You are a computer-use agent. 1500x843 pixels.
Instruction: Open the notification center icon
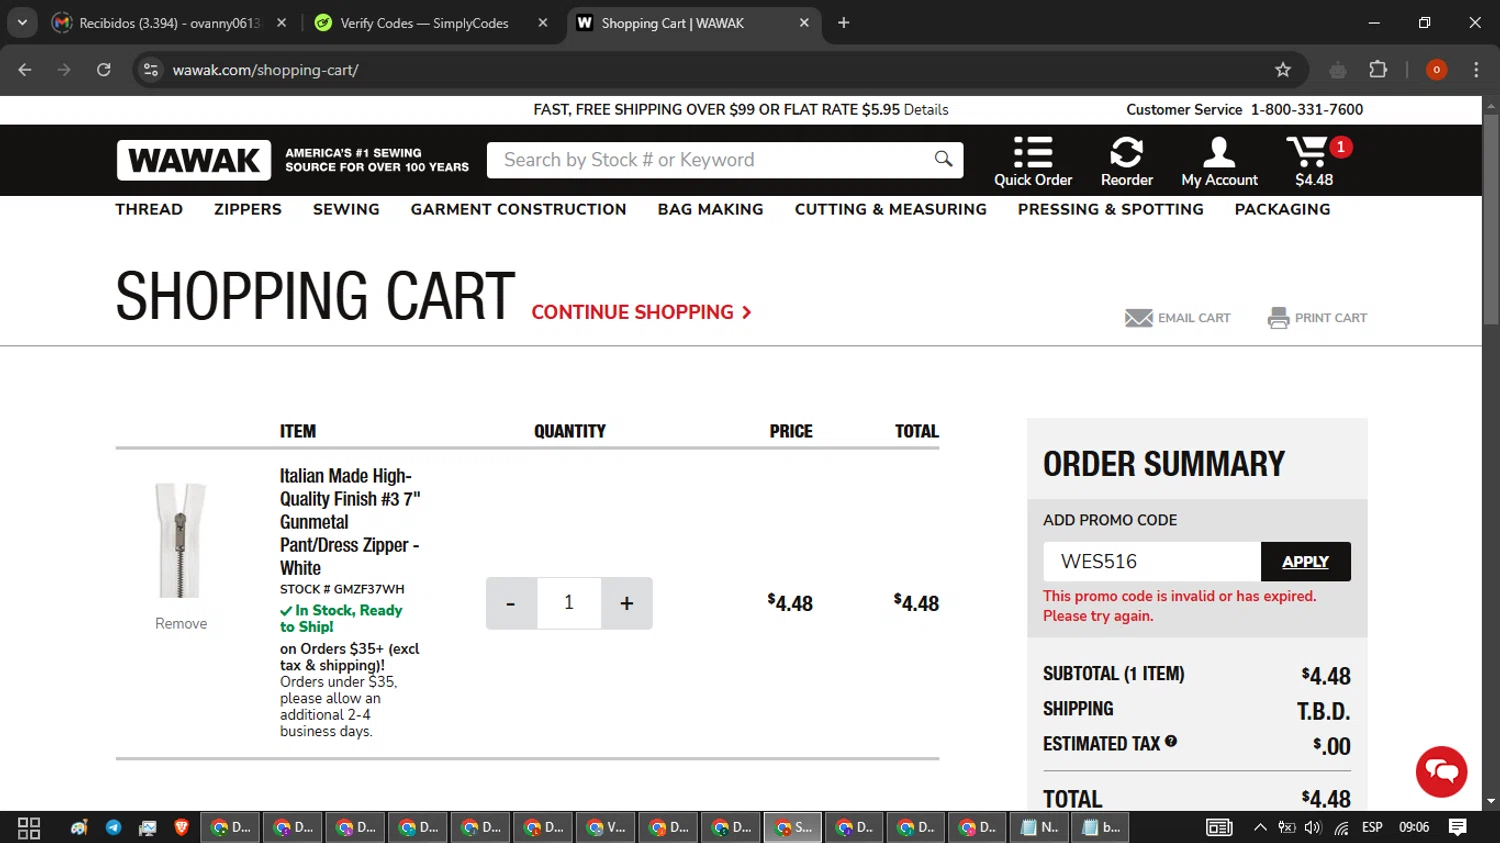pyautogui.click(x=1458, y=827)
